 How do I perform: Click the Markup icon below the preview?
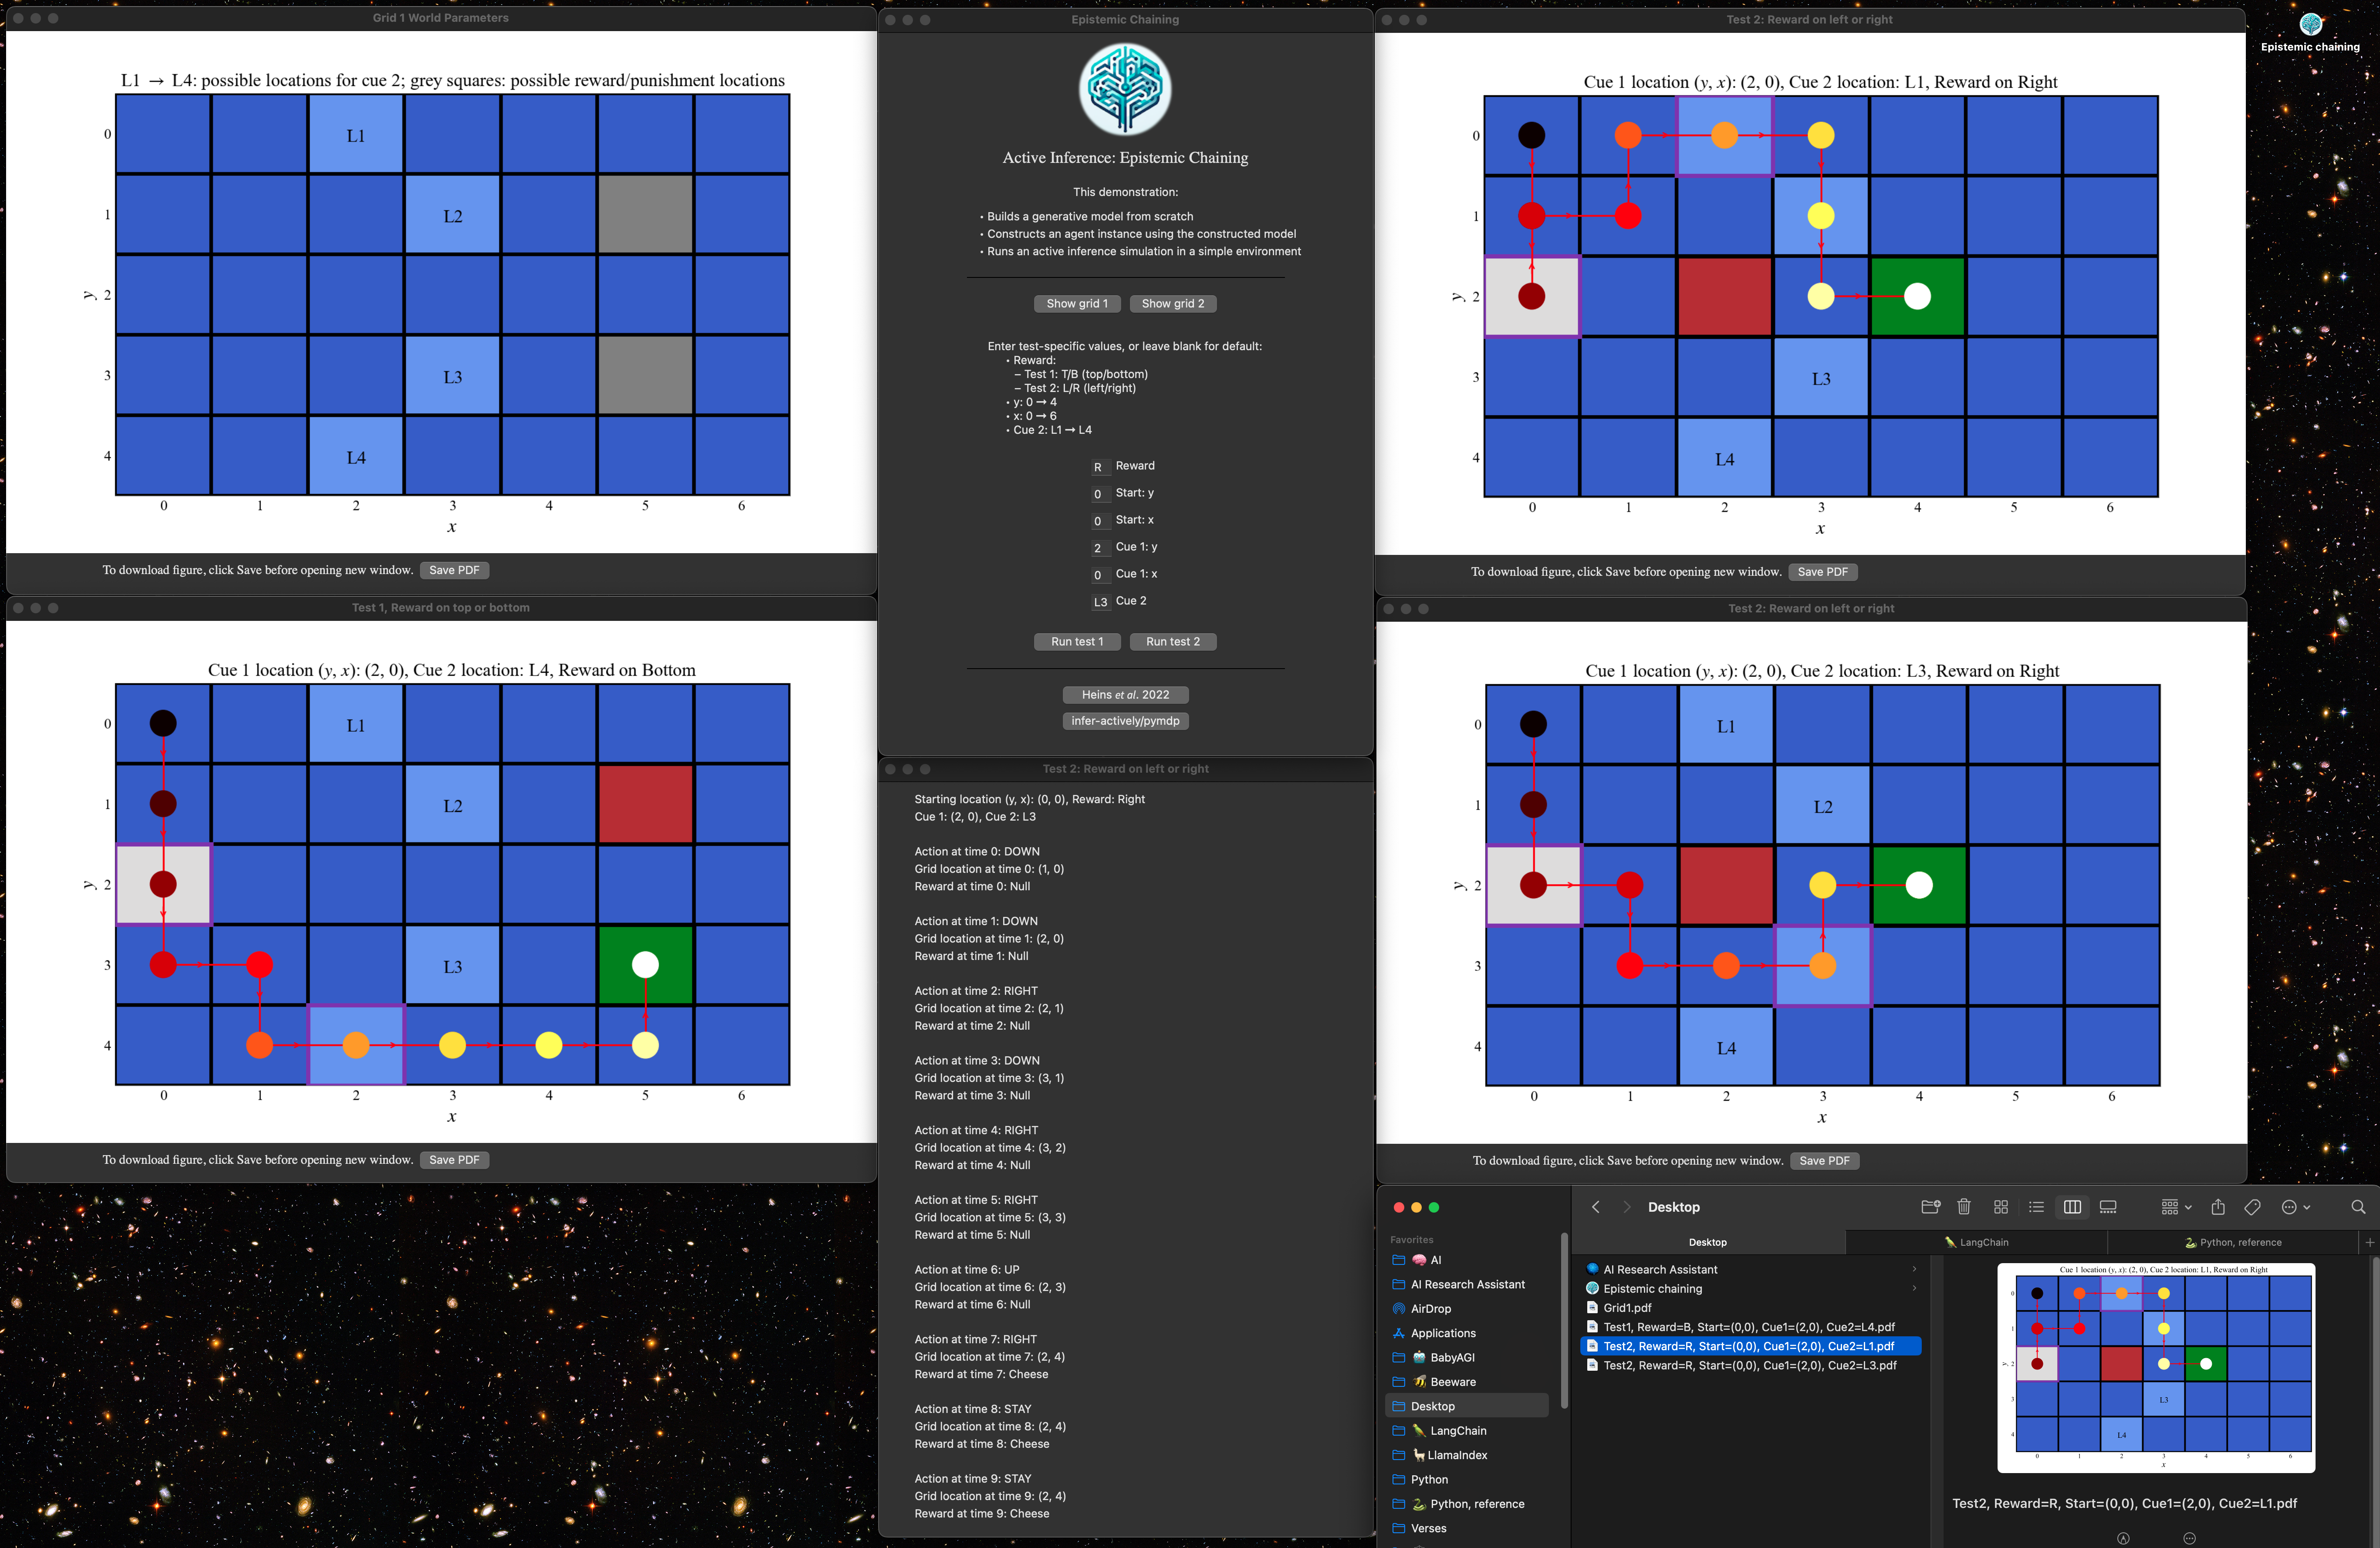[x=2123, y=1538]
